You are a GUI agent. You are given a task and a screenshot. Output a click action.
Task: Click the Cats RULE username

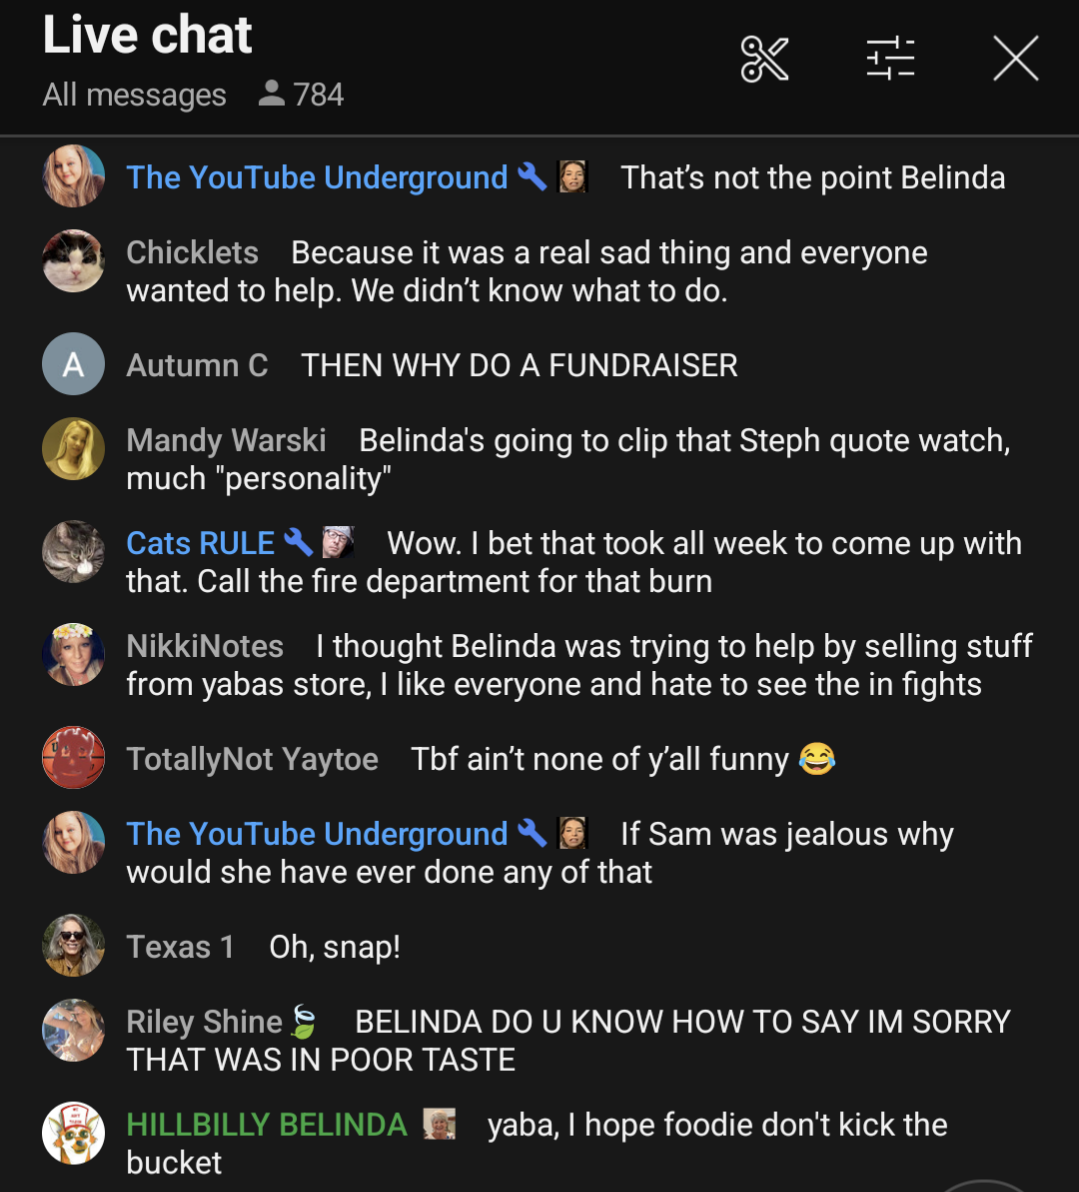coord(201,543)
